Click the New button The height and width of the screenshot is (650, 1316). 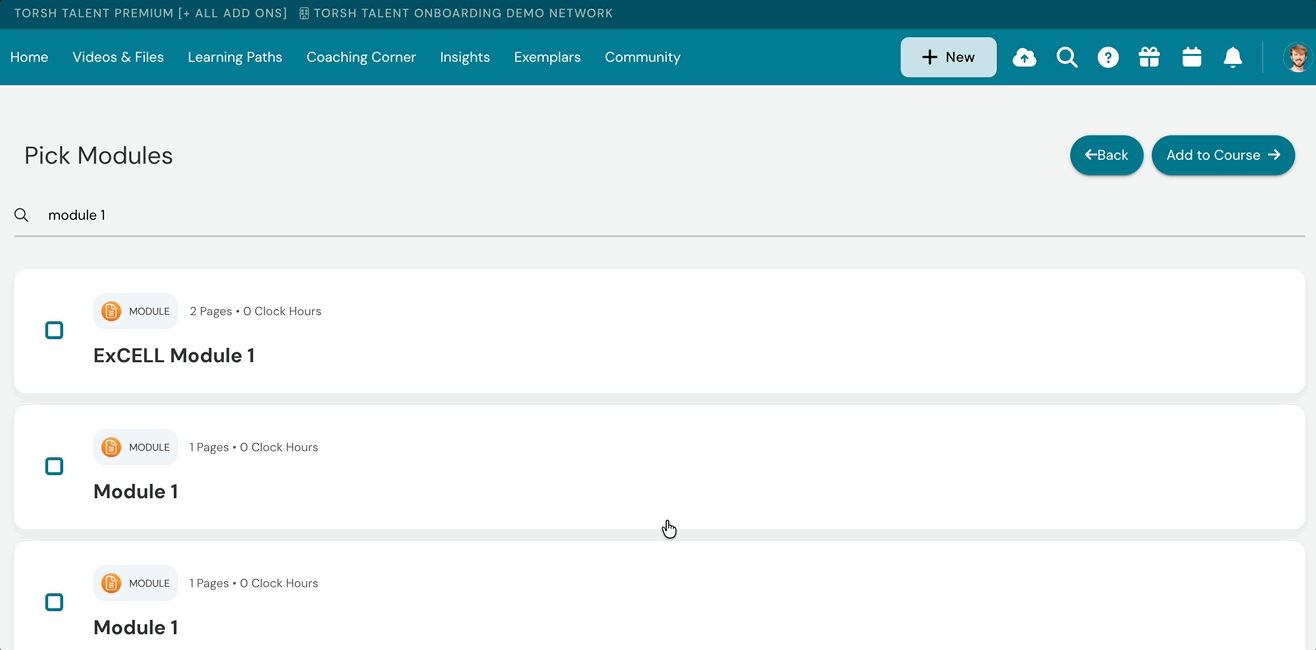point(948,57)
